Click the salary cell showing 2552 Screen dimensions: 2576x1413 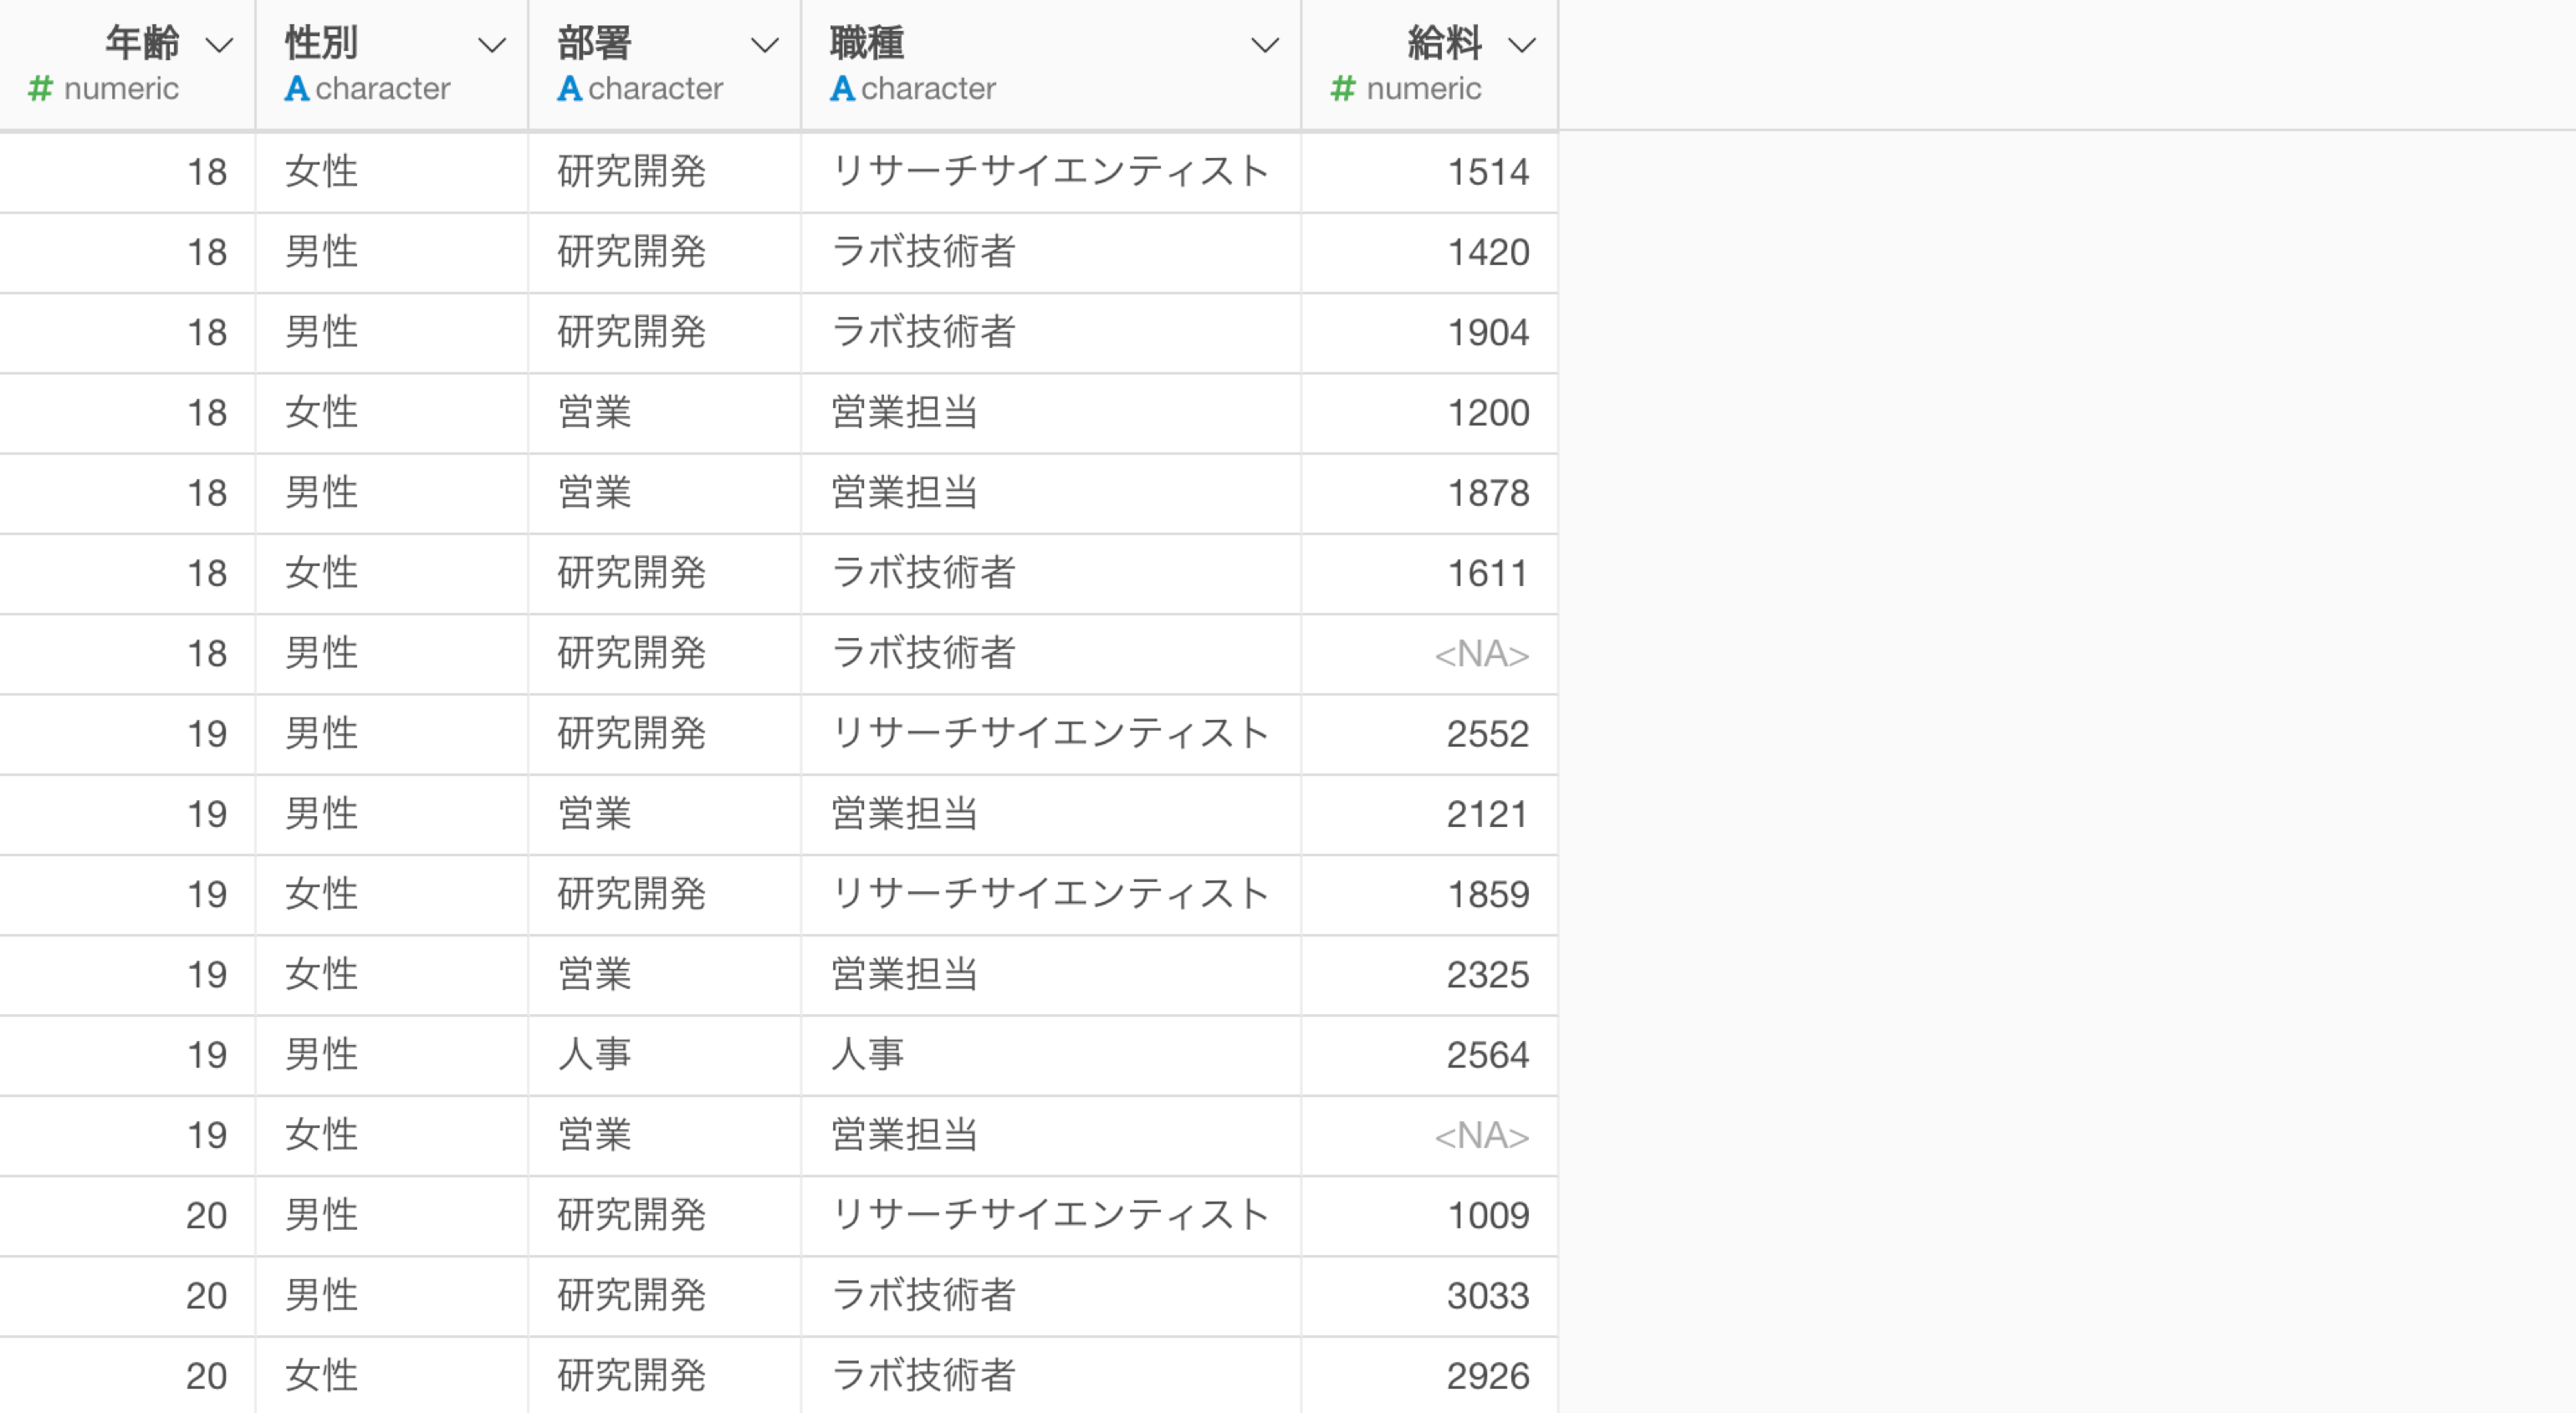[x=1429, y=734]
